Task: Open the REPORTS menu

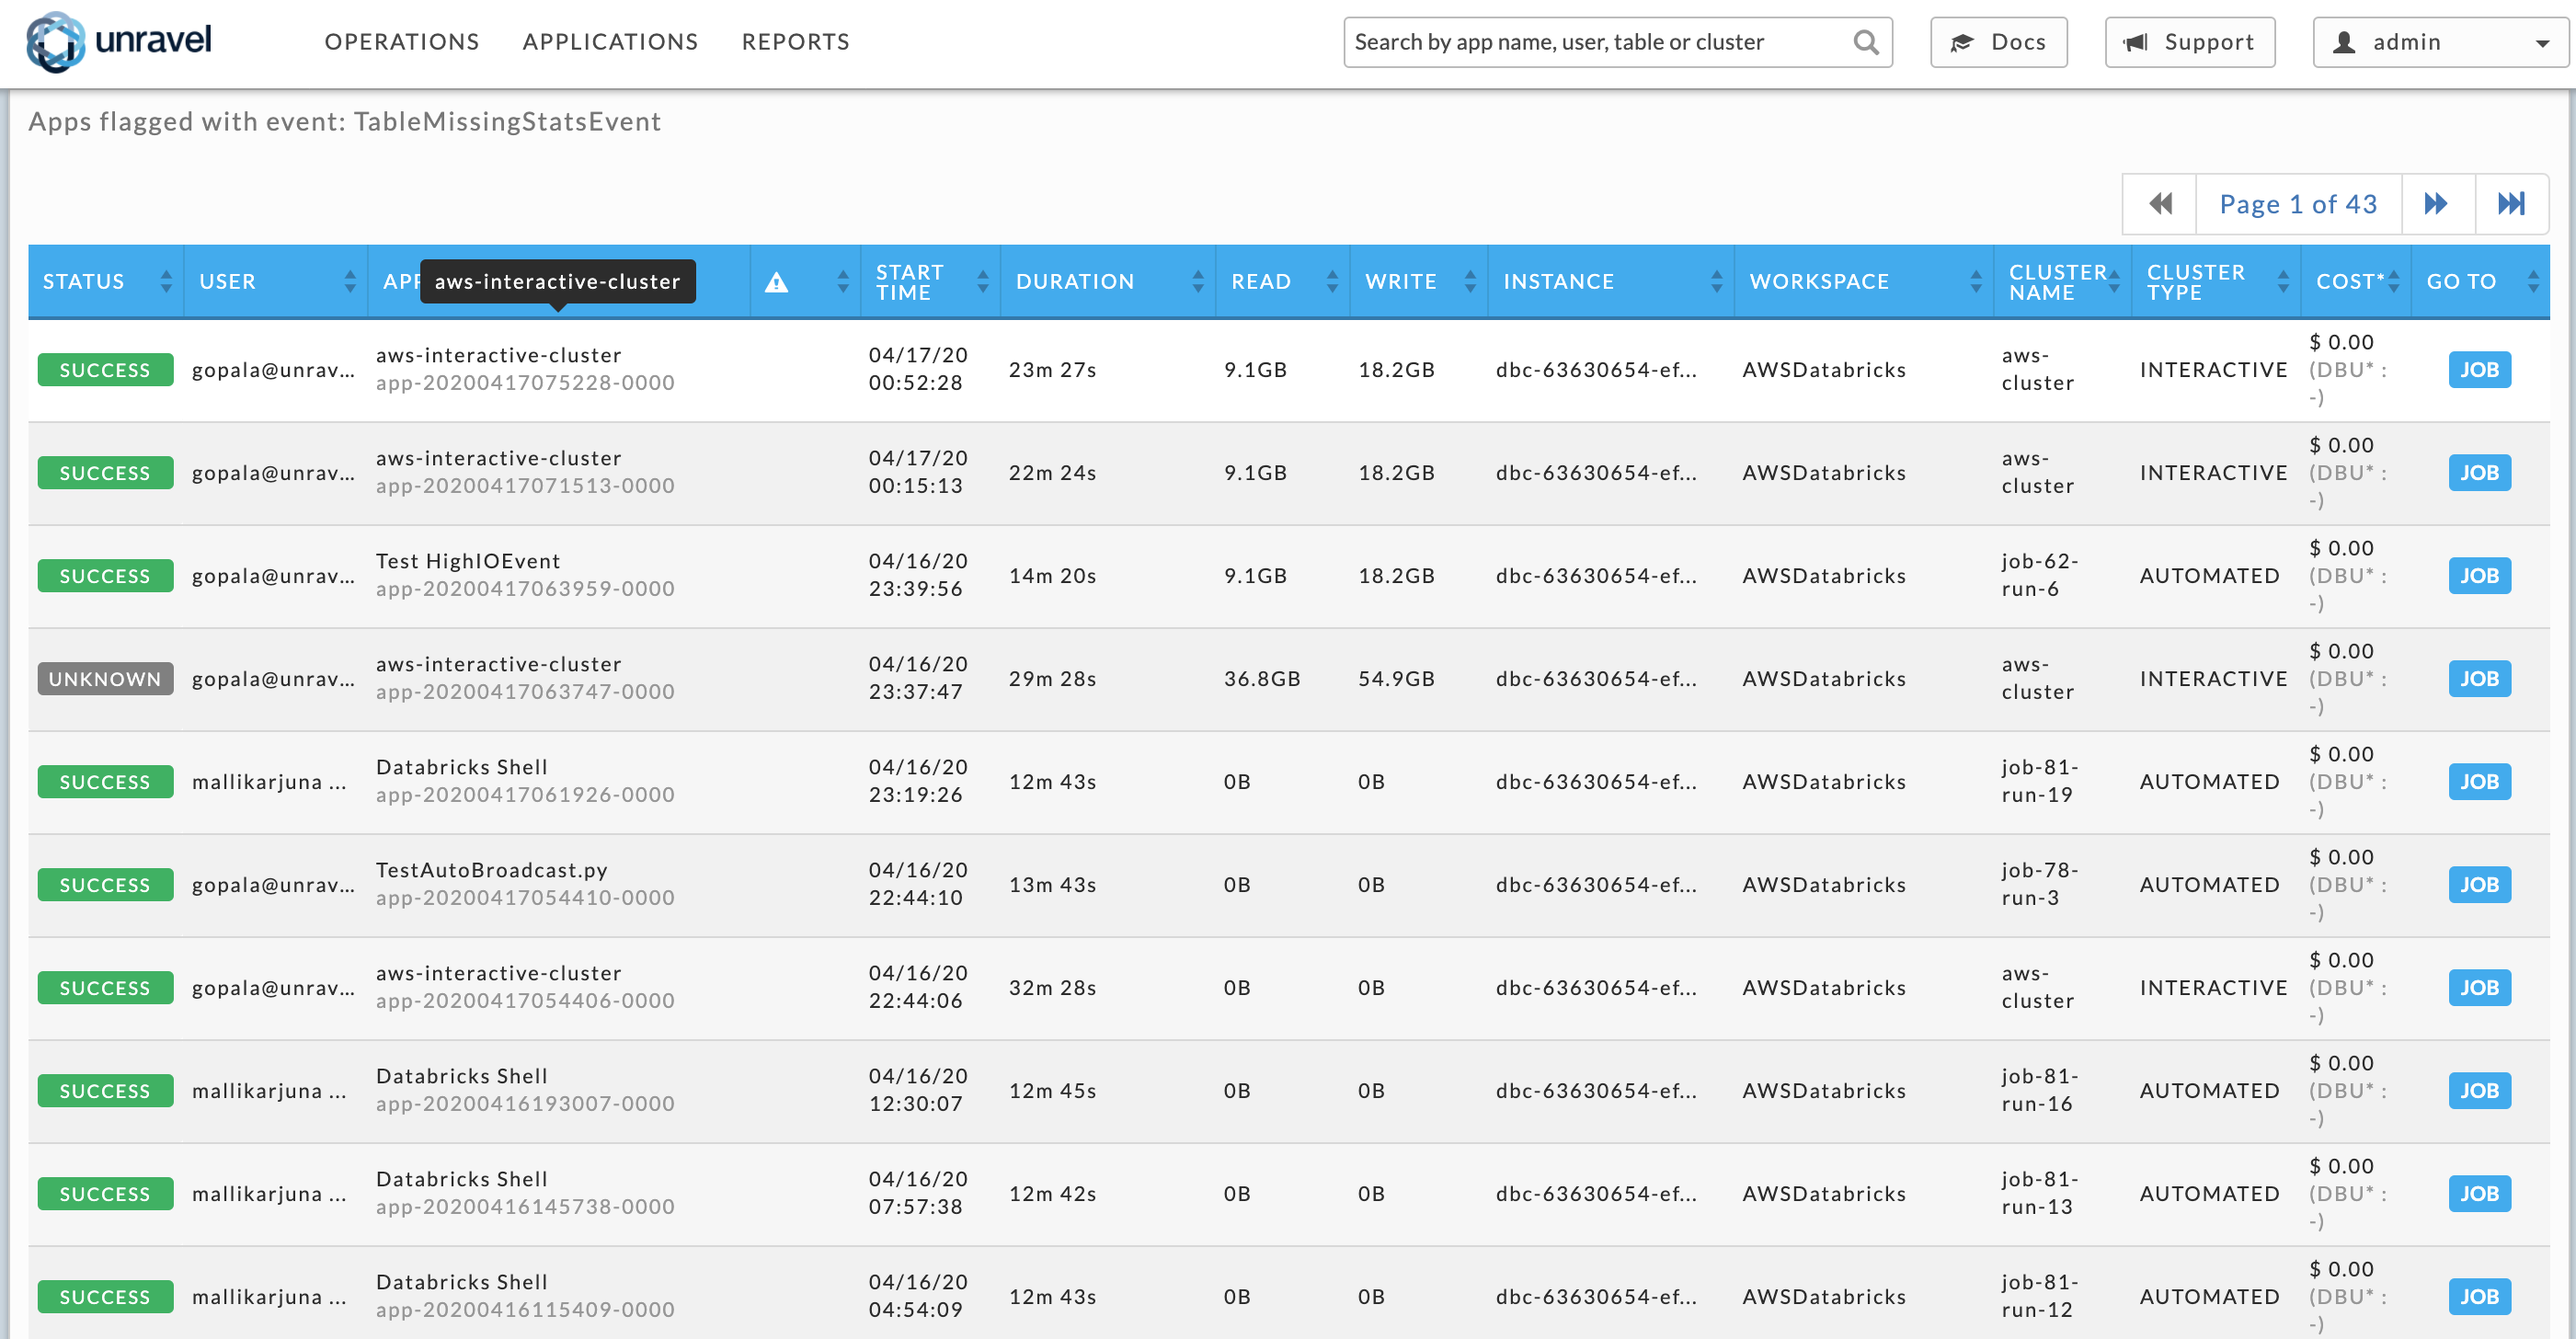Action: 796,42
